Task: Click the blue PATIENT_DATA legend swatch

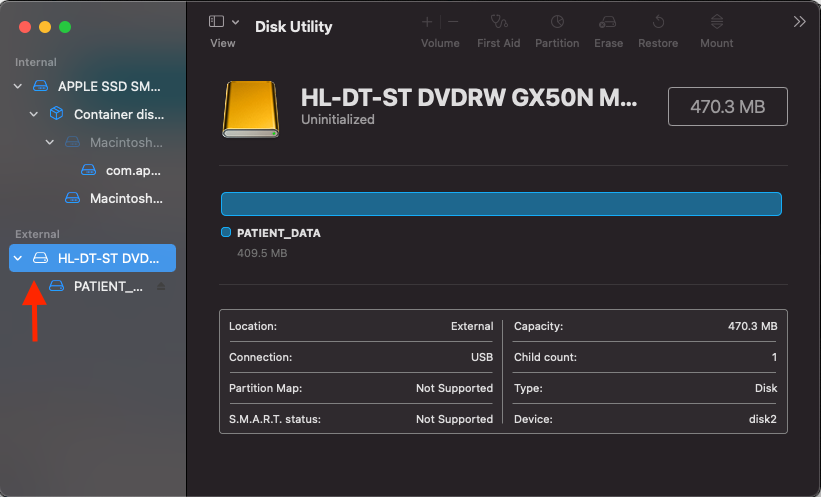Action: 226,233
